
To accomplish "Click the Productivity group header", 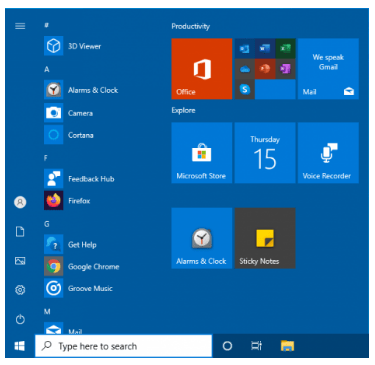I will coord(191,26).
